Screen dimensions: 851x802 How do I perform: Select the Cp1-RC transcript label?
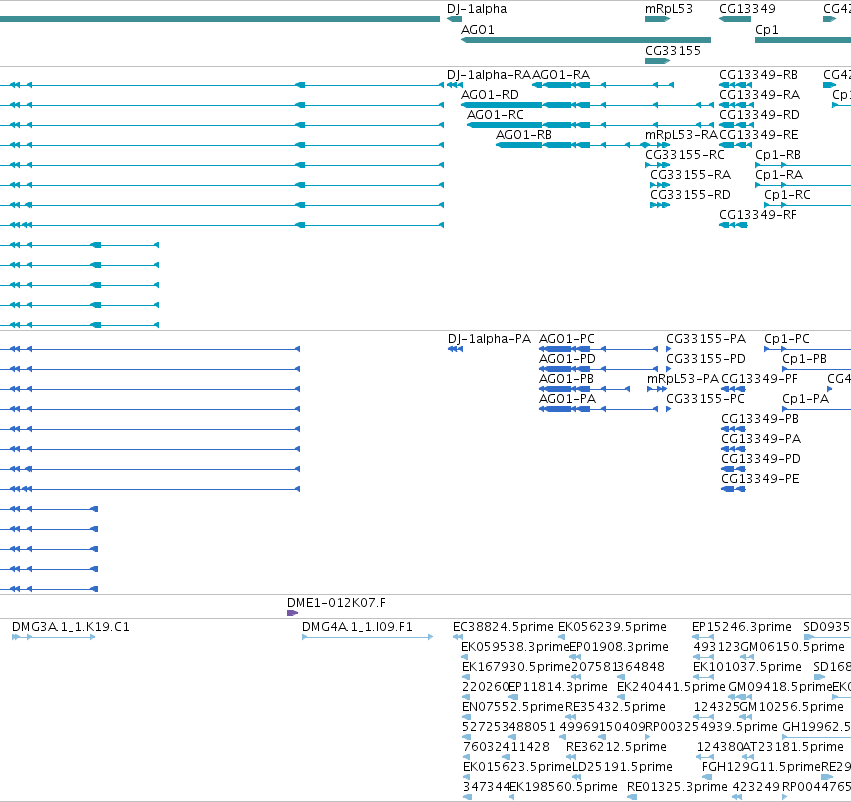pyautogui.click(x=787, y=194)
